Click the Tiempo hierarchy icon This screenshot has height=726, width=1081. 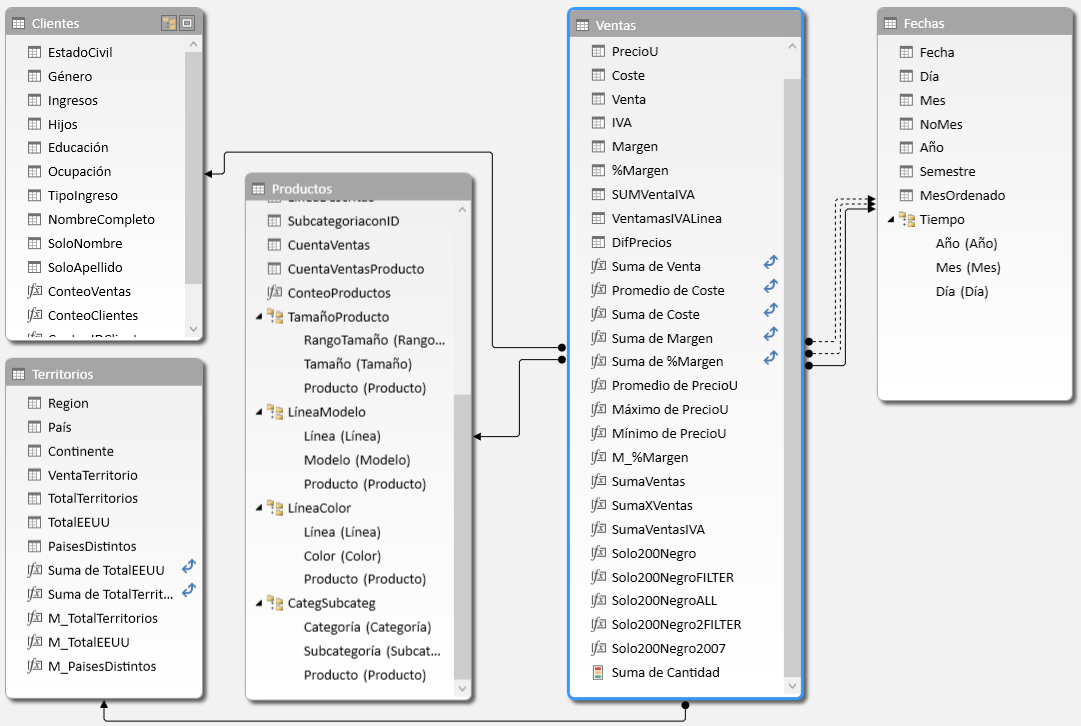pos(907,219)
